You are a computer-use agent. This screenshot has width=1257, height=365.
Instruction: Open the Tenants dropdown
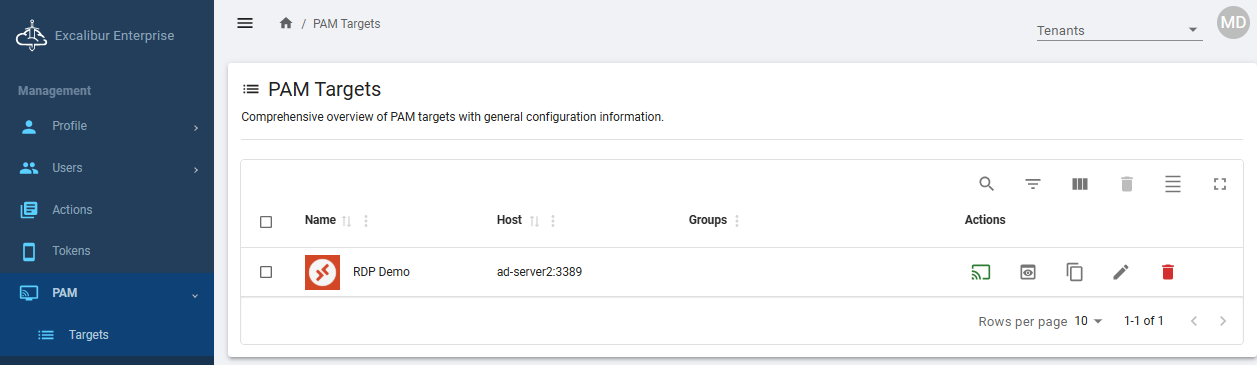coord(1118,30)
